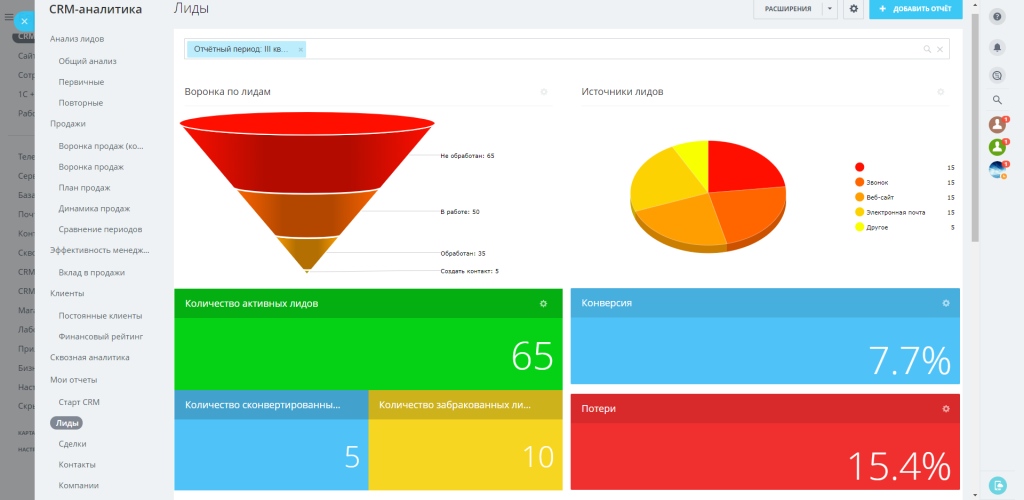Viewport: 1024px width, 500px height.
Task: Click the Добавить отчёт button
Action: pyautogui.click(x=916, y=9)
